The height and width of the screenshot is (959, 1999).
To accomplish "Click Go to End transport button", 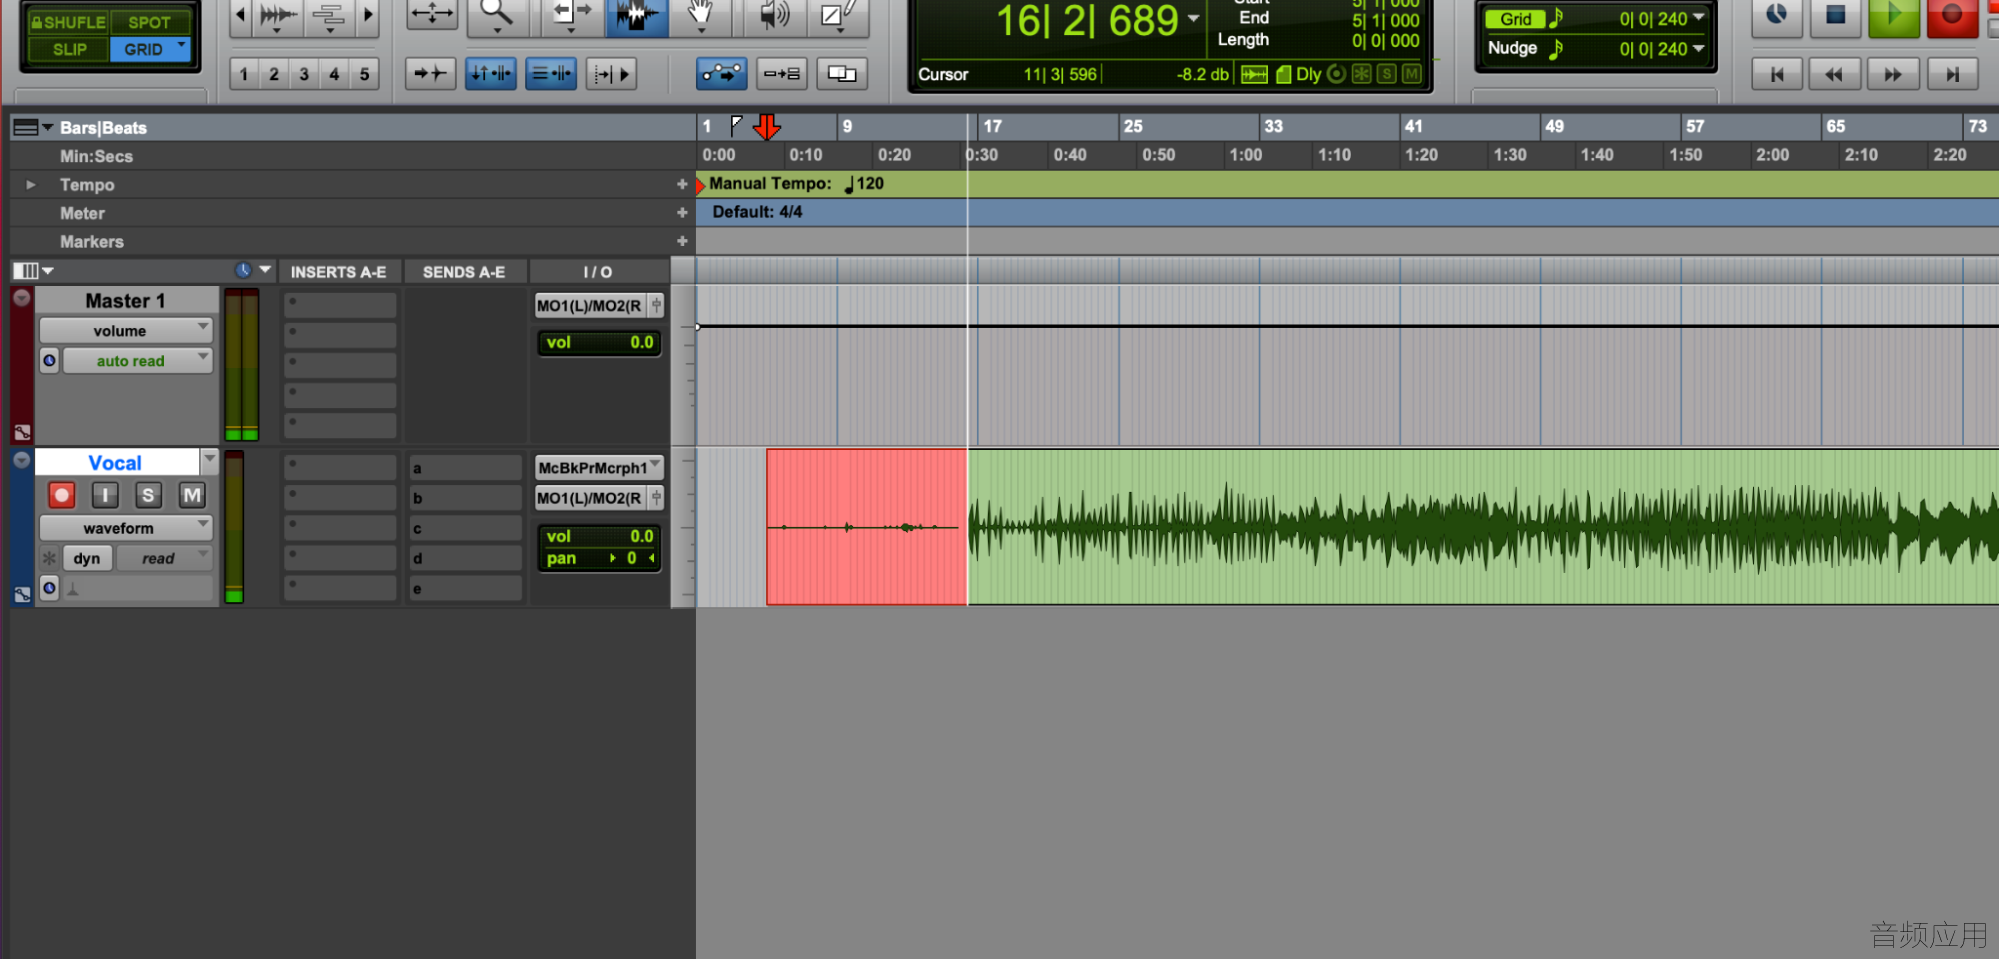I will [x=1952, y=74].
